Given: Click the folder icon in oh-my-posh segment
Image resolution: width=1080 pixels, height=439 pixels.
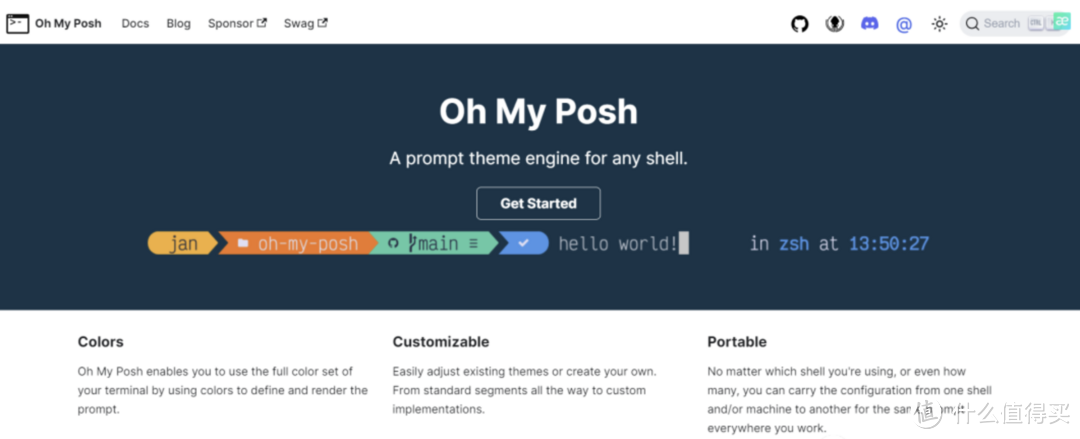Looking at the screenshot, I should tap(242, 243).
